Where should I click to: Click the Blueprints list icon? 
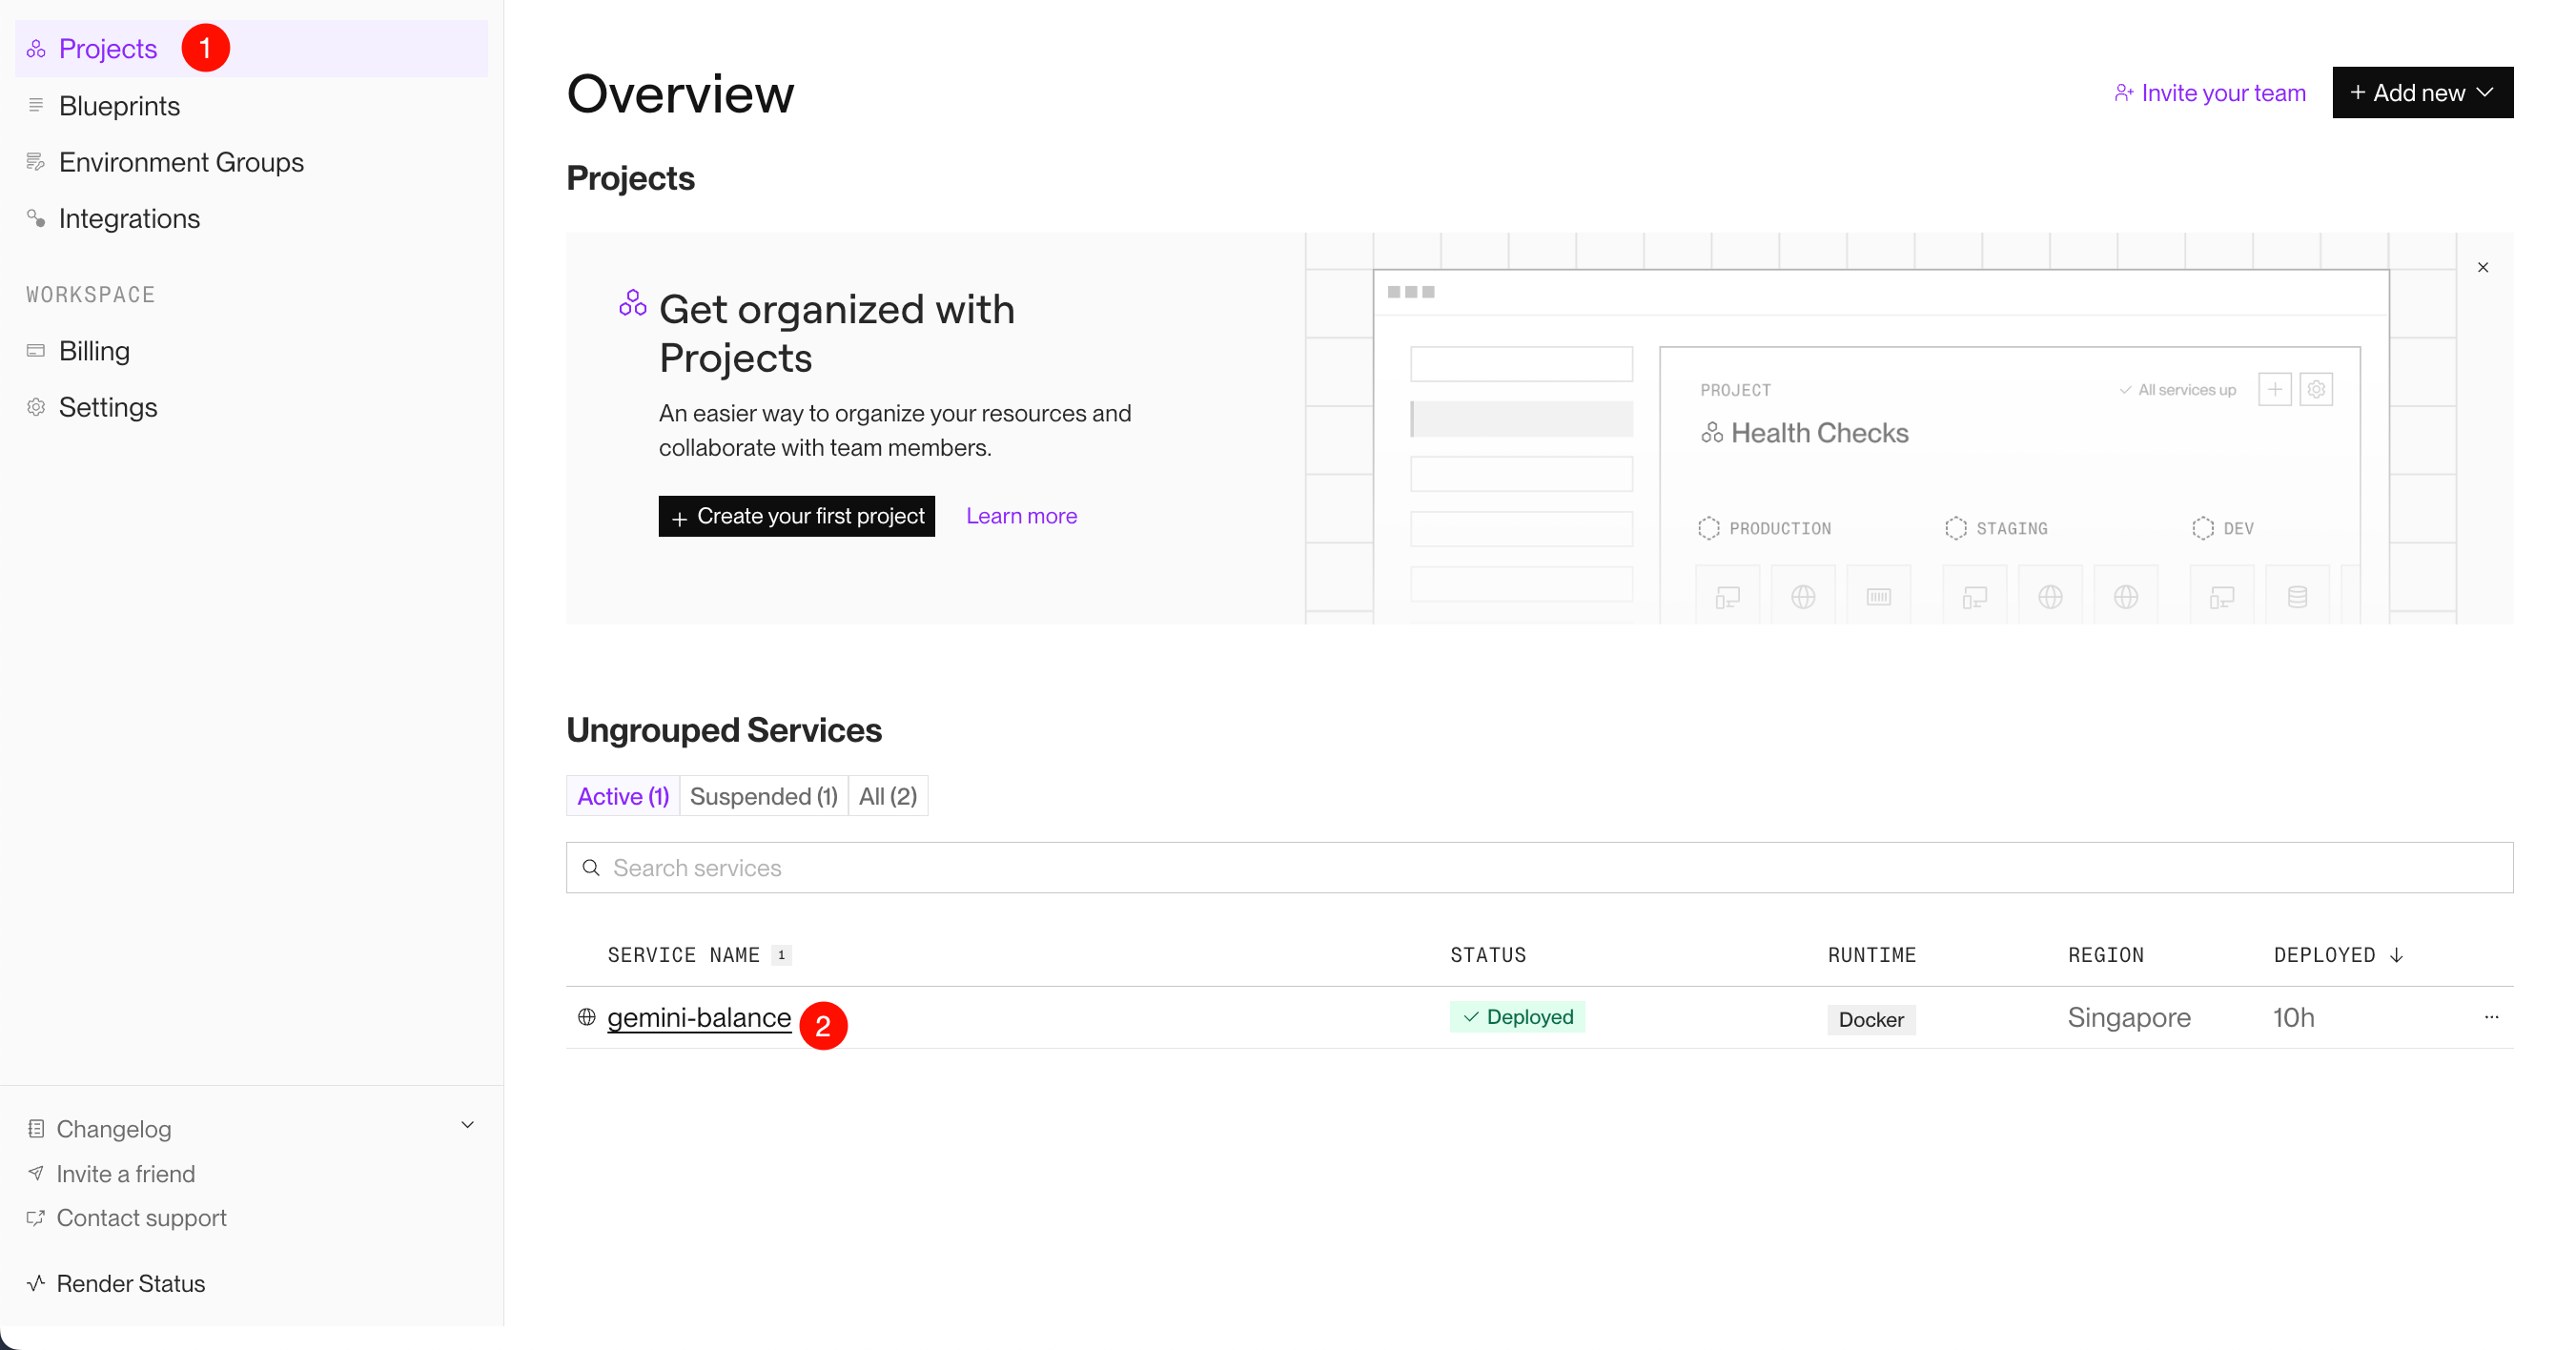click(x=36, y=105)
